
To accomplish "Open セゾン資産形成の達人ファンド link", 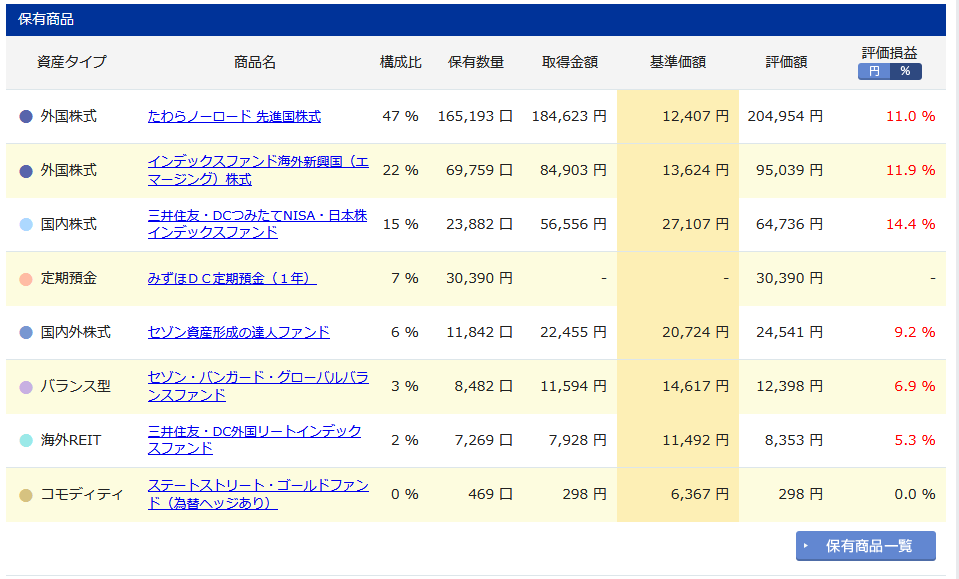I will point(239,332).
